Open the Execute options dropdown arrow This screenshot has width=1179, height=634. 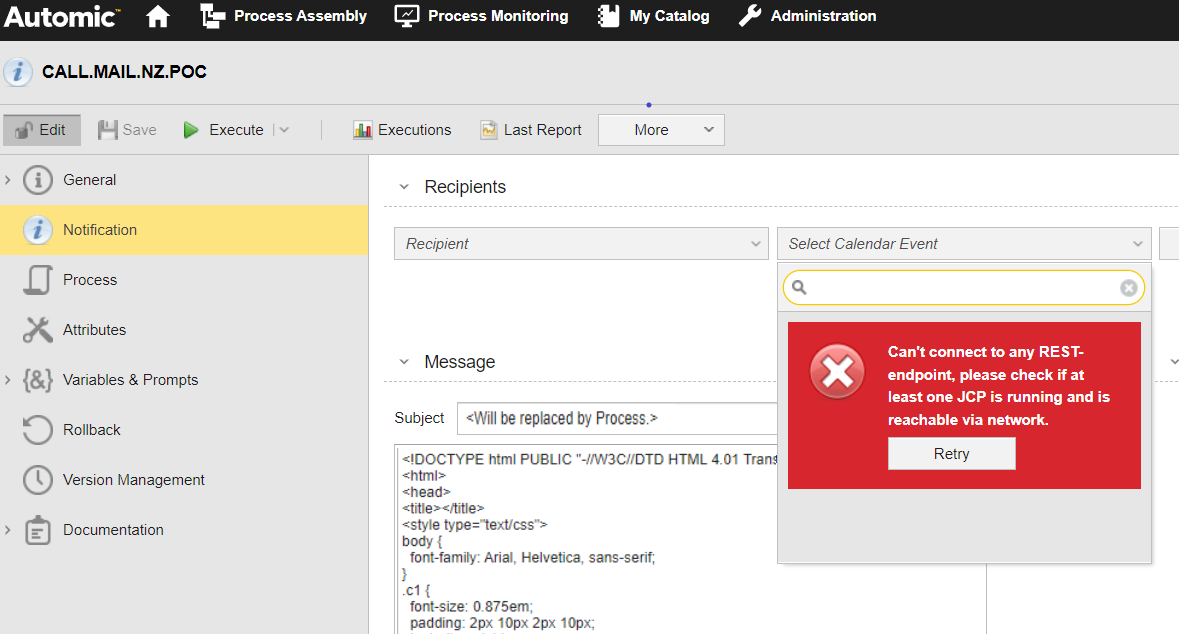point(284,130)
